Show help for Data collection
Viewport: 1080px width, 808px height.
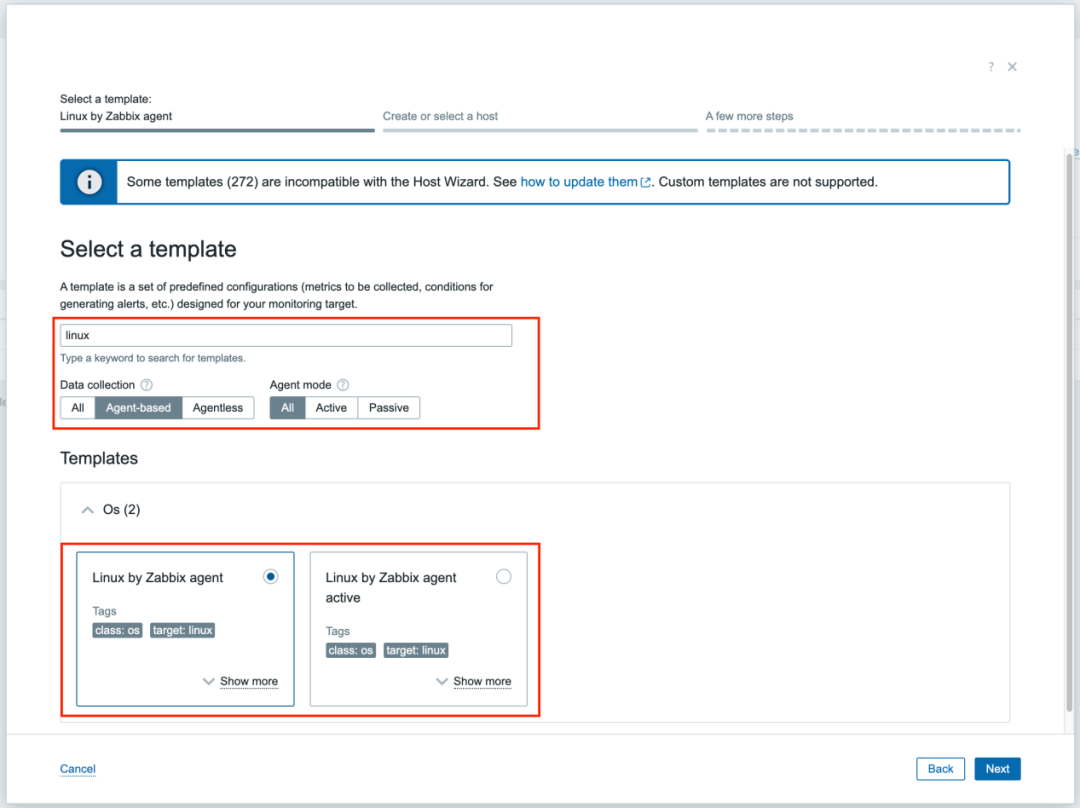(x=147, y=385)
